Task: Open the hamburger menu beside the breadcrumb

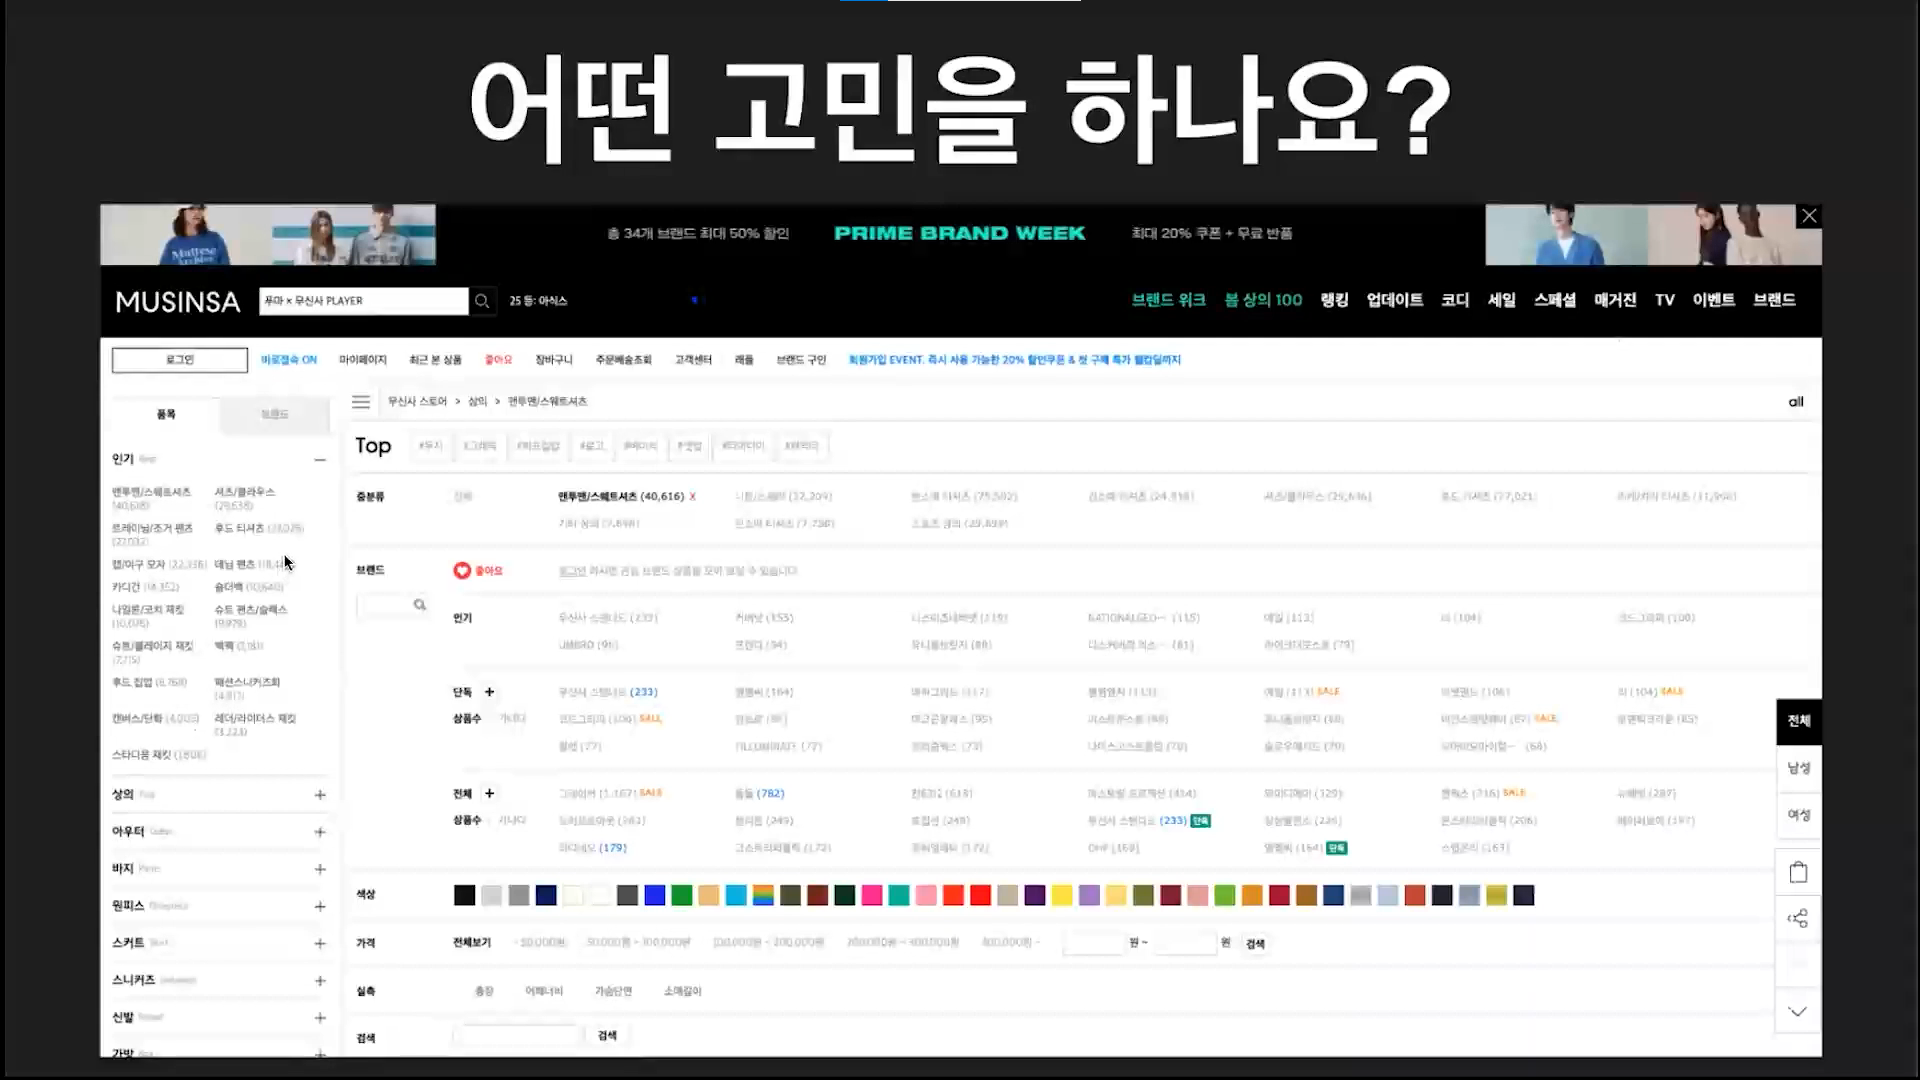Action: click(x=361, y=402)
